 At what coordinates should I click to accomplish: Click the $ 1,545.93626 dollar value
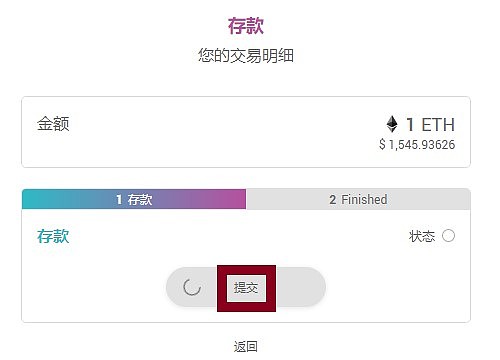pos(417,145)
